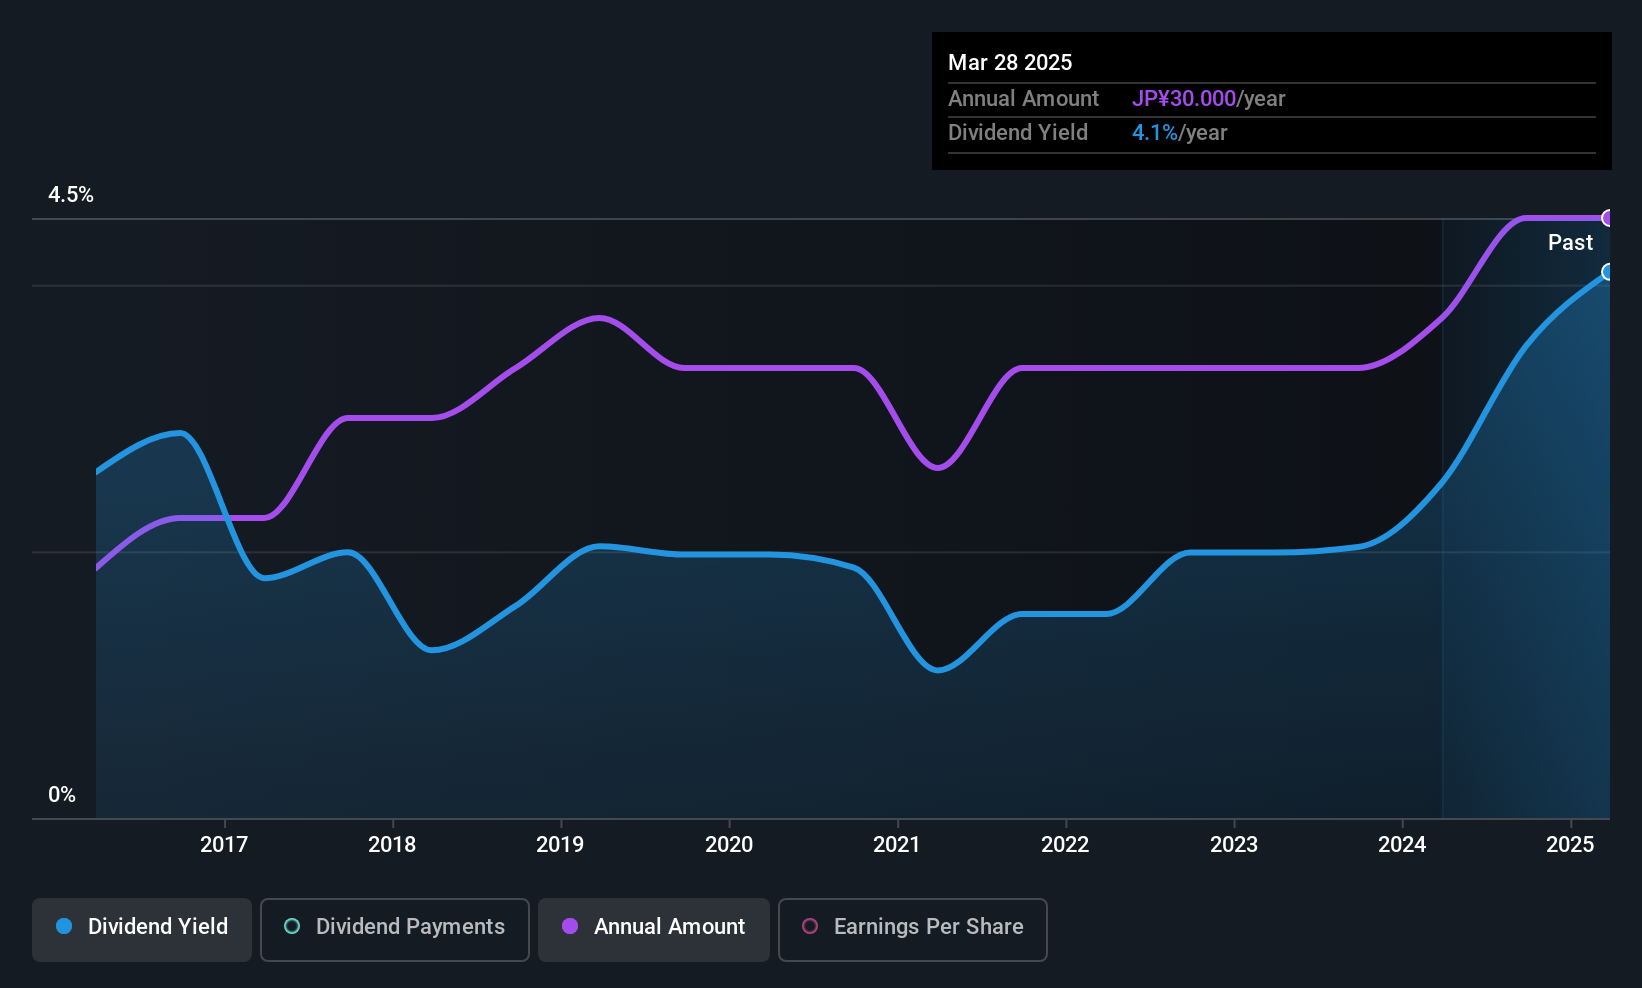Click the purple endpoint marker of Annual Amount line
This screenshot has width=1642, height=988.
click(x=1608, y=218)
